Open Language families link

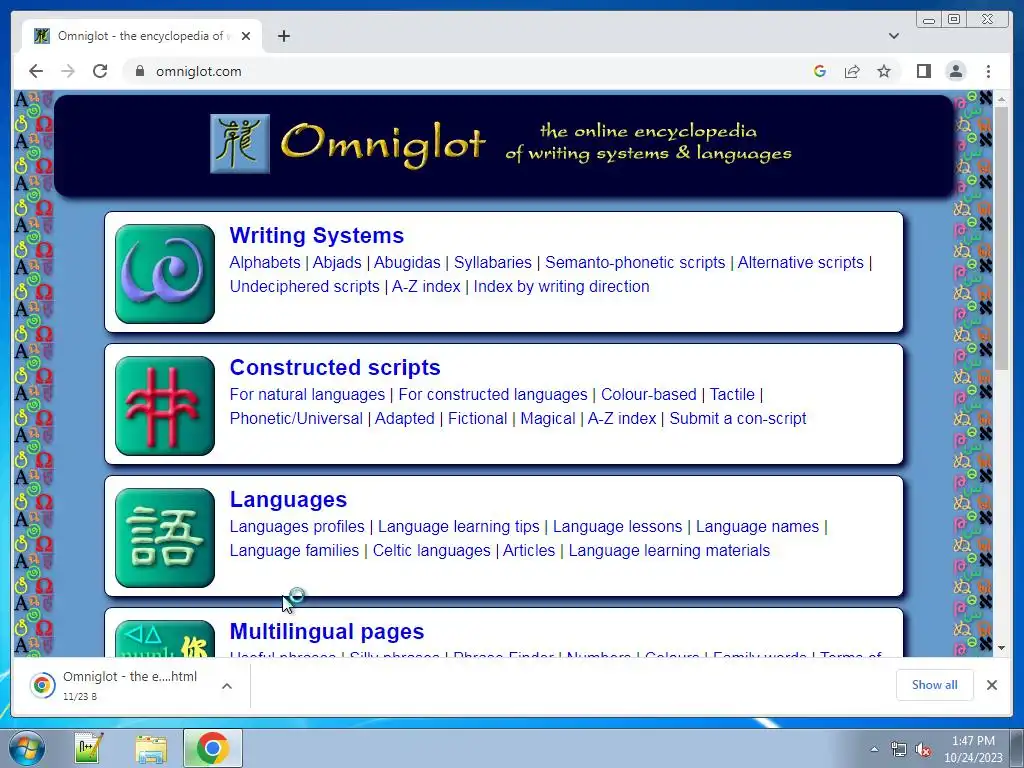pyautogui.click(x=294, y=551)
